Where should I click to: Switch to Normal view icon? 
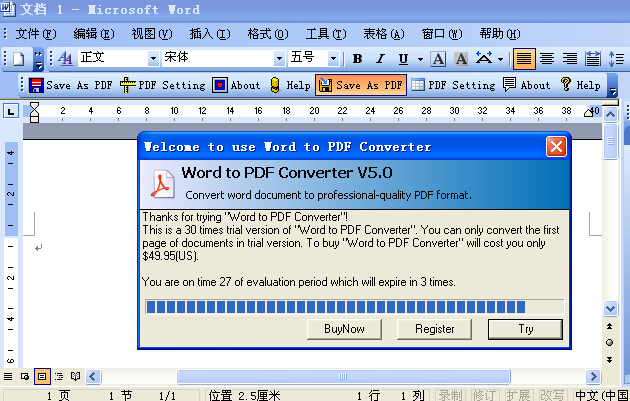click(x=8, y=376)
